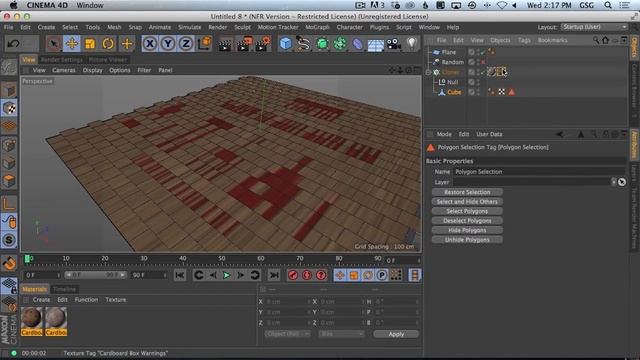The width and height of the screenshot is (640, 360).
Task: Toggle Random effector enable mark
Action: [x=483, y=62]
